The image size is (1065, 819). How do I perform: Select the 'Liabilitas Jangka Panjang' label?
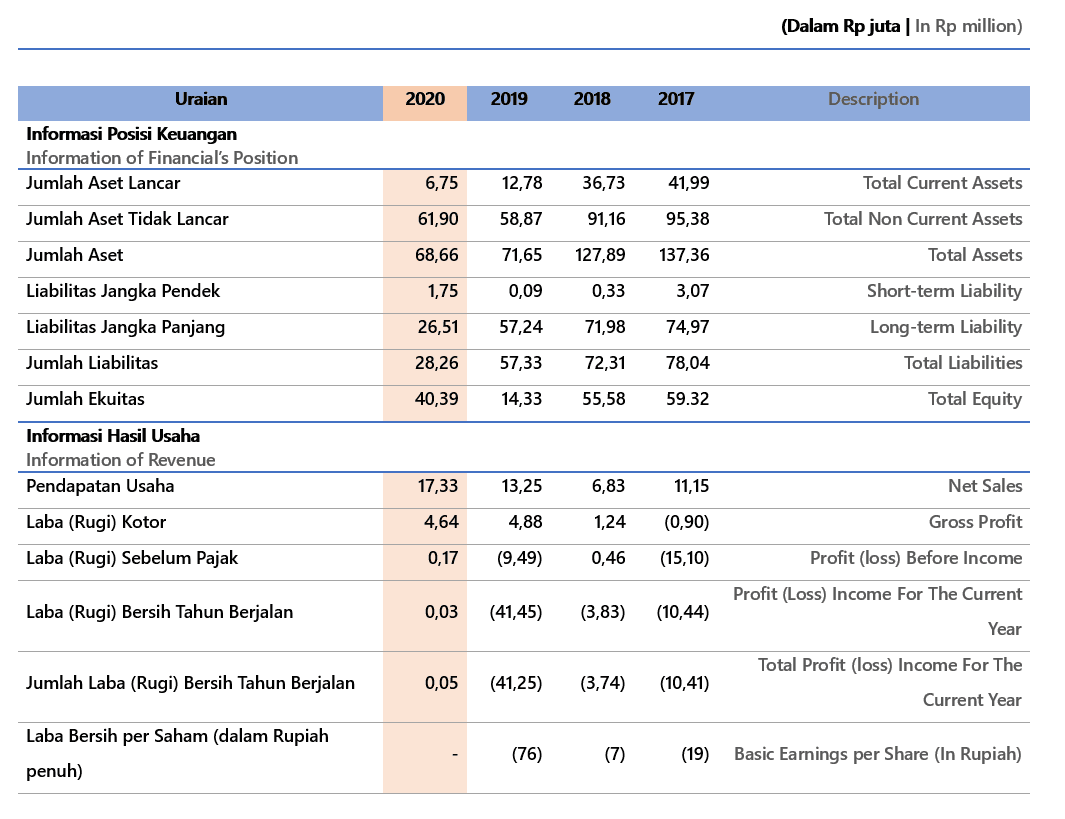coord(126,327)
